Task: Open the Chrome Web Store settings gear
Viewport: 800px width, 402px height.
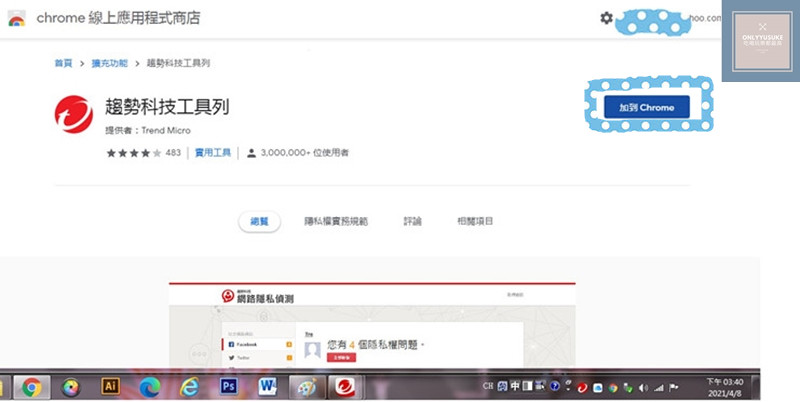Action: click(606, 18)
